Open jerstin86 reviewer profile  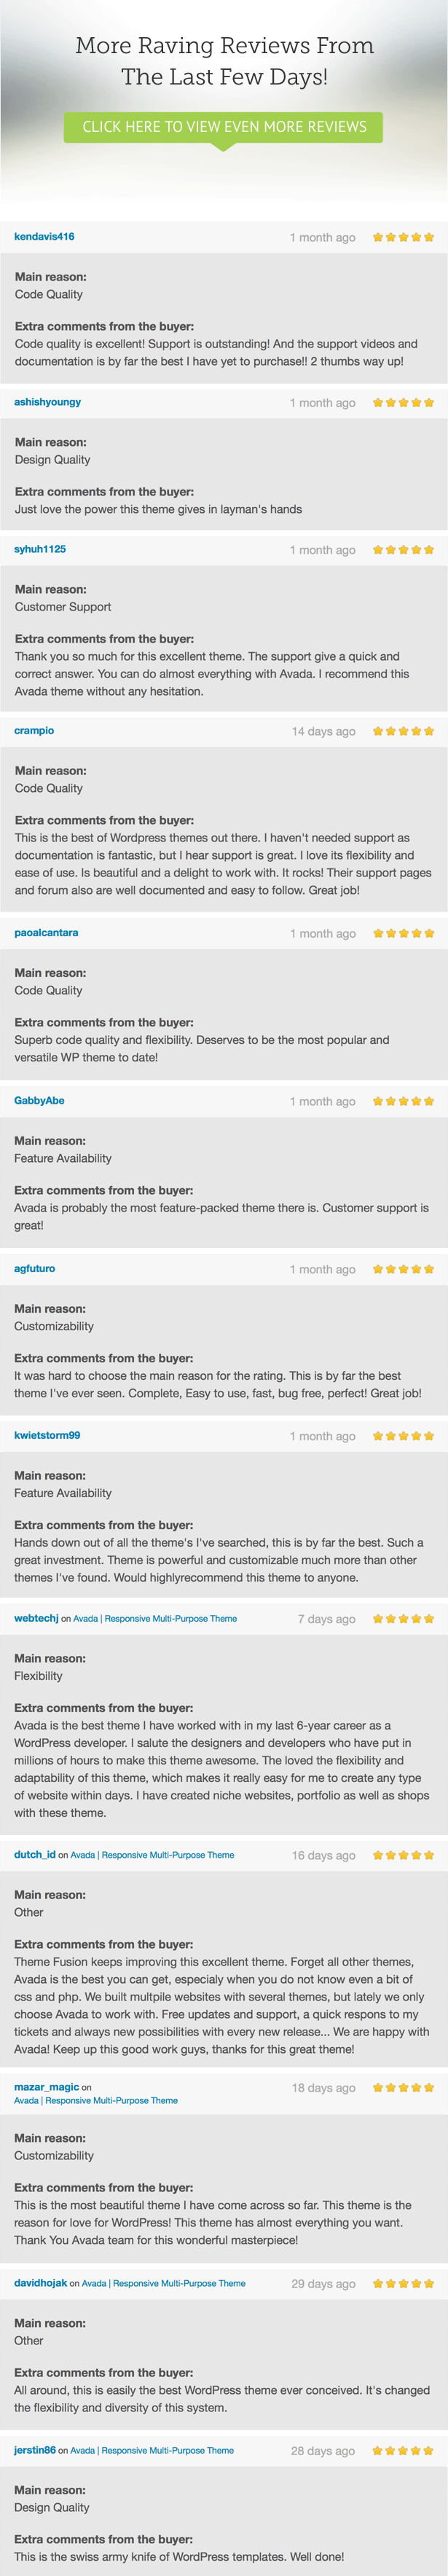coord(35,2451)
